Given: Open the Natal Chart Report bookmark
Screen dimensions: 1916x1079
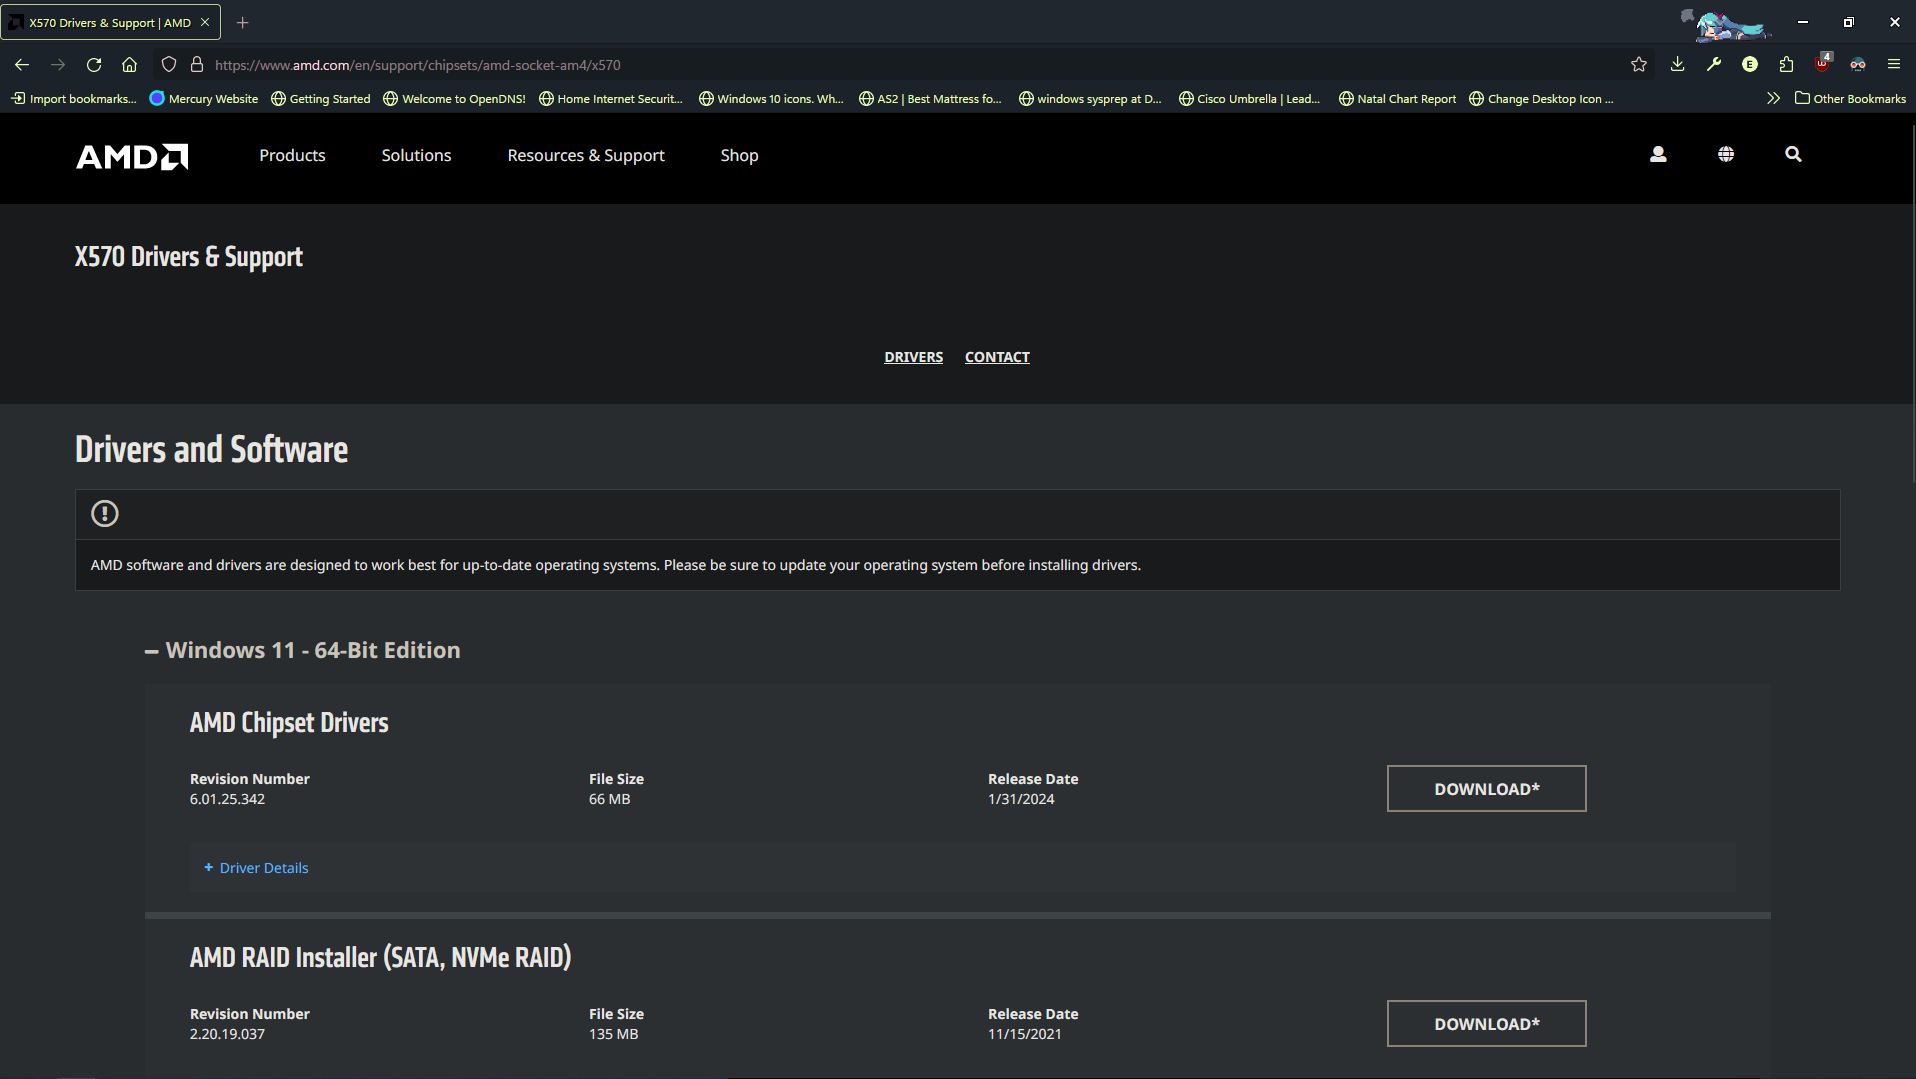Looking at the screenshot, I should (x=1398, y=99).
